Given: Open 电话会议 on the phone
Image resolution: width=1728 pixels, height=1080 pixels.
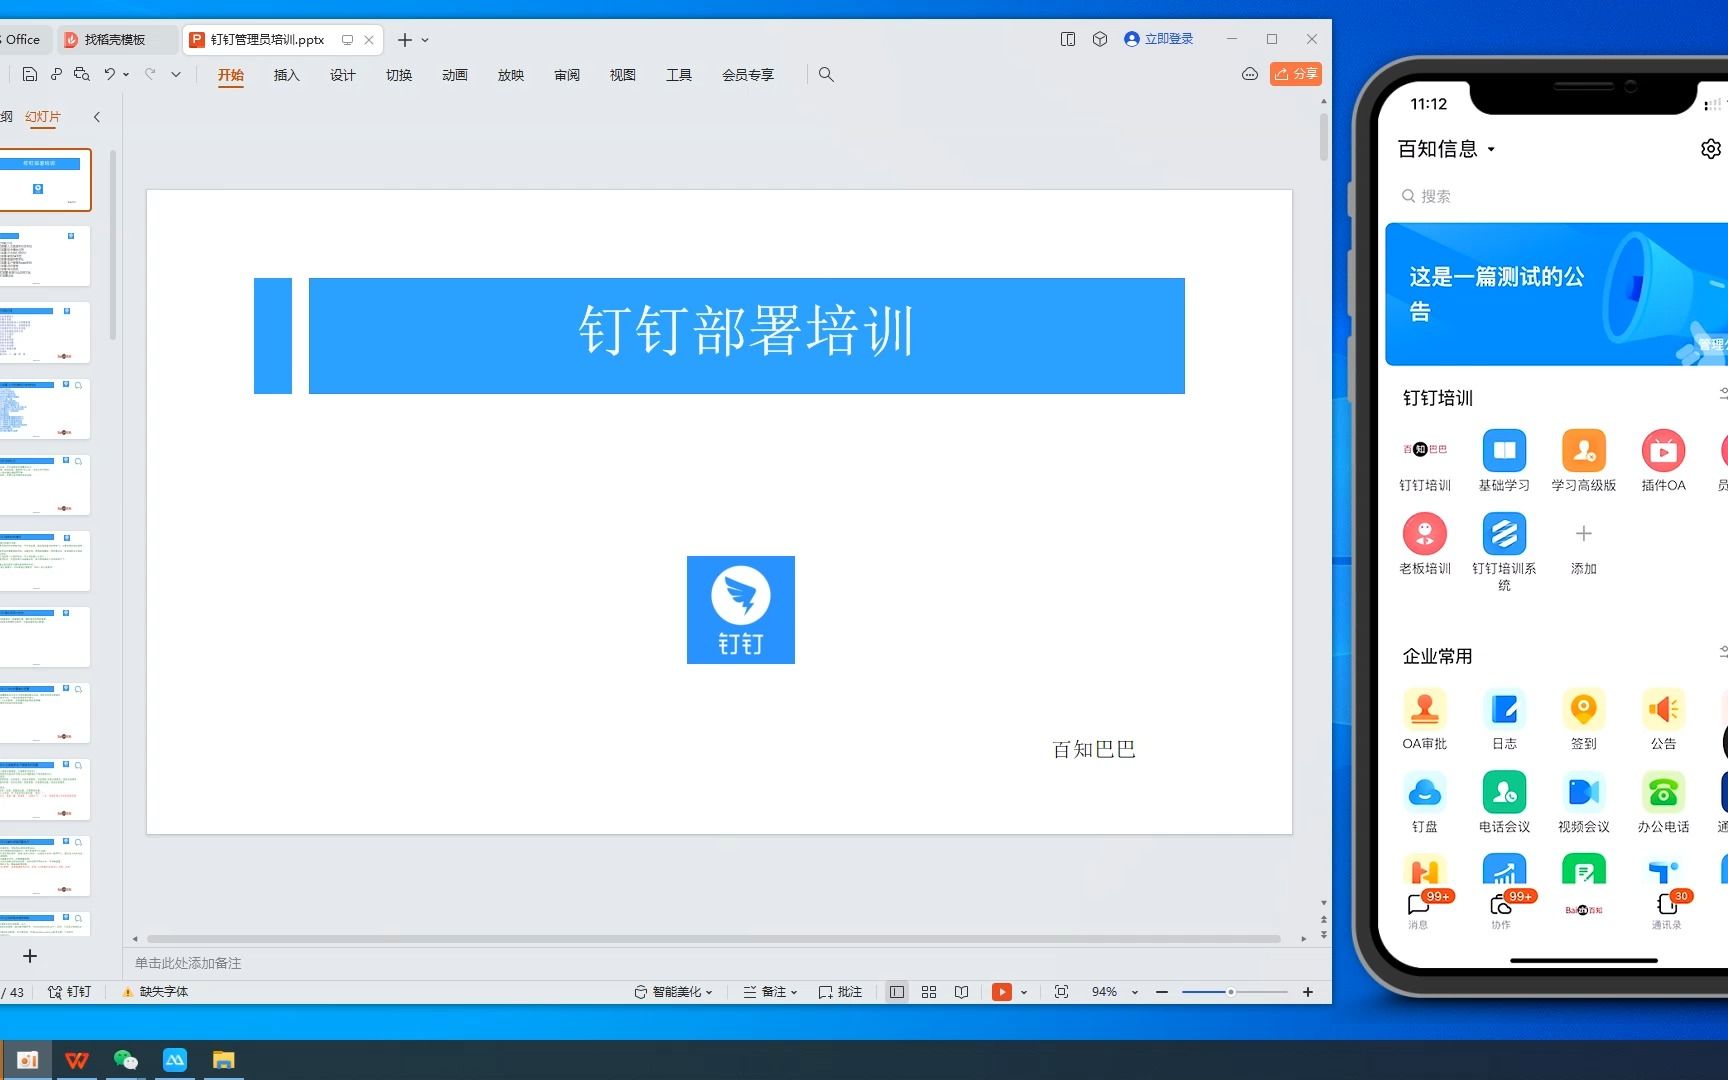Looking at the screenshot, I should [1504, 802].
